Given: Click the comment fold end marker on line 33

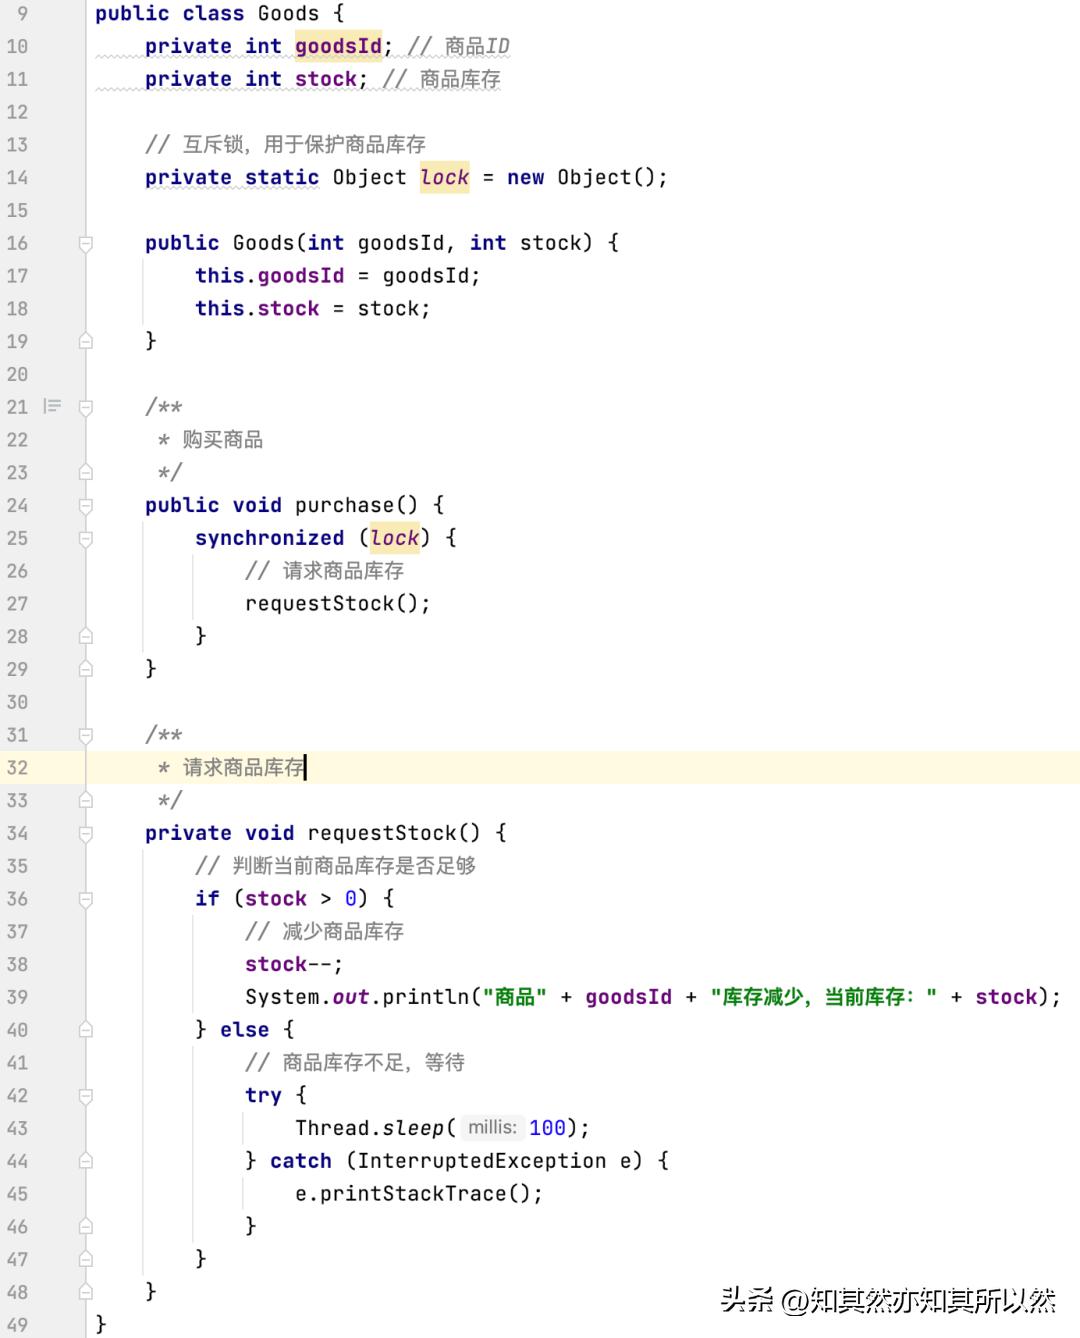Looking at the screenshot, I should pos(86,800).
